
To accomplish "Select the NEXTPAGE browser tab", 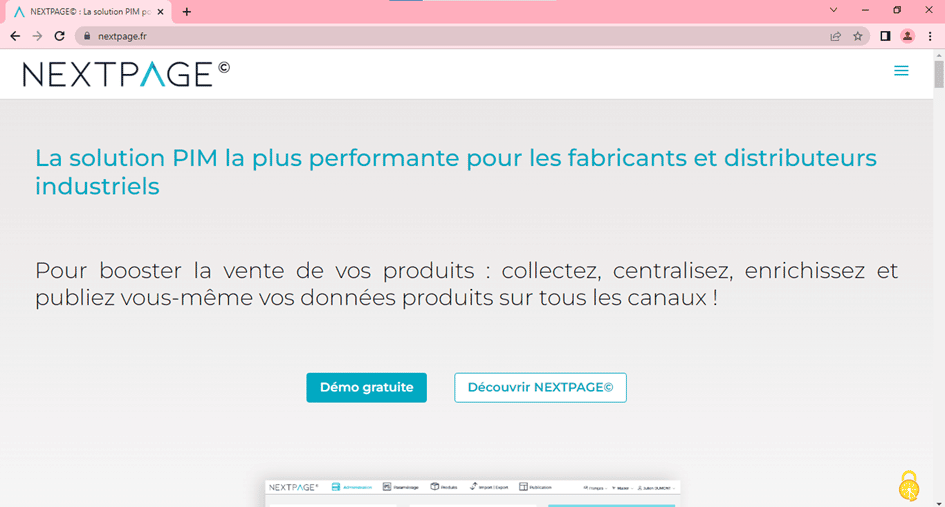I will pyautogui.click(x=85, y=12).
